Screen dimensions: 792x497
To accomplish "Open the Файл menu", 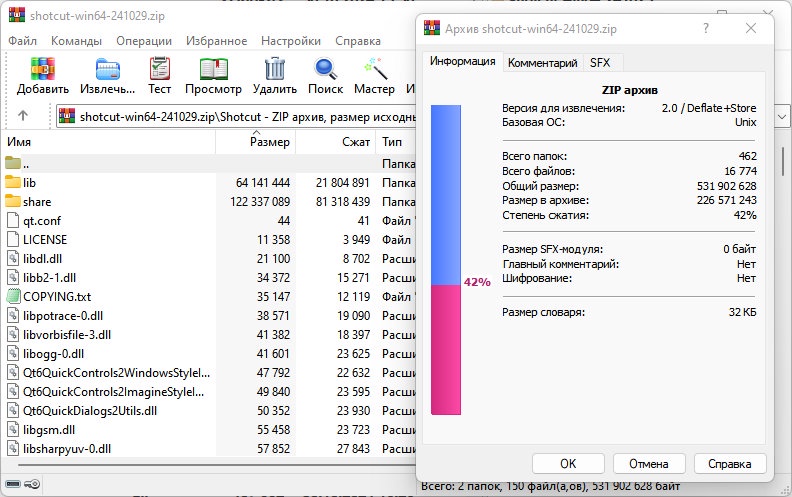I will (22, 41).
